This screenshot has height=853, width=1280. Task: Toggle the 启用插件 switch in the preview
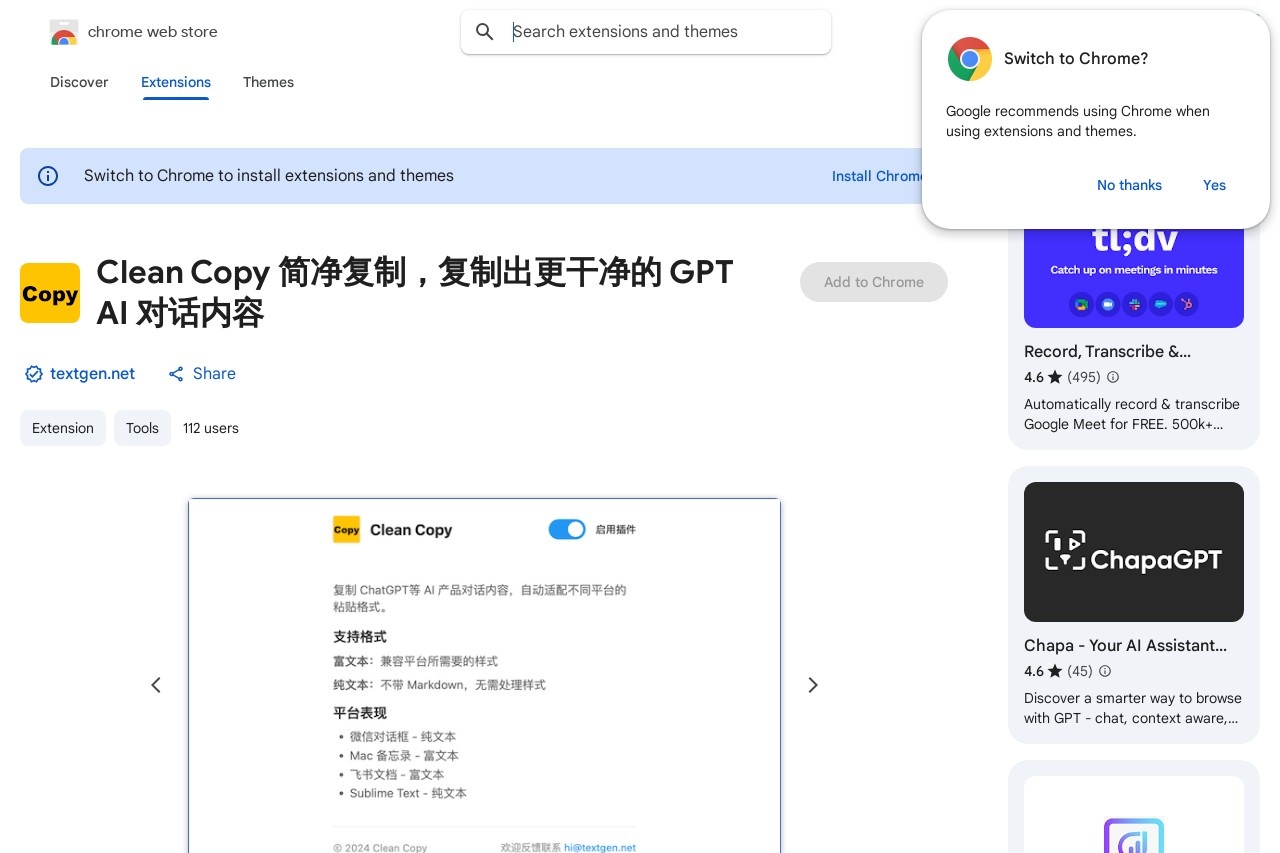tap(567, 529)
